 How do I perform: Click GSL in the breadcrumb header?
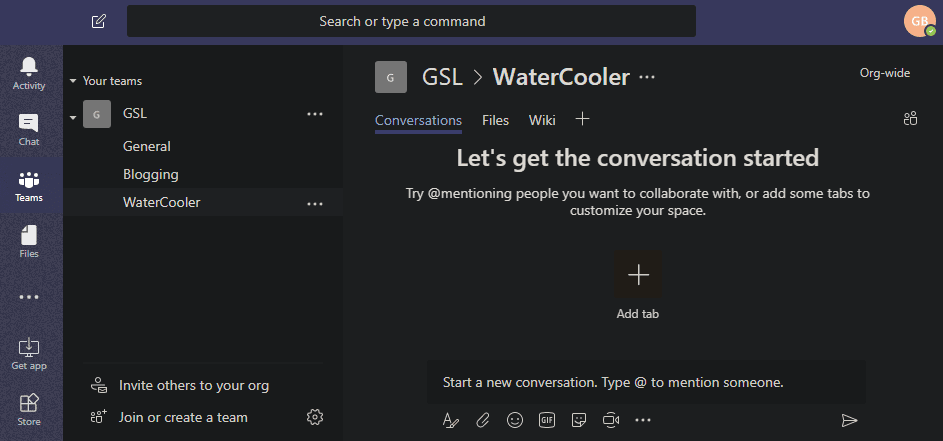(442, 77)
